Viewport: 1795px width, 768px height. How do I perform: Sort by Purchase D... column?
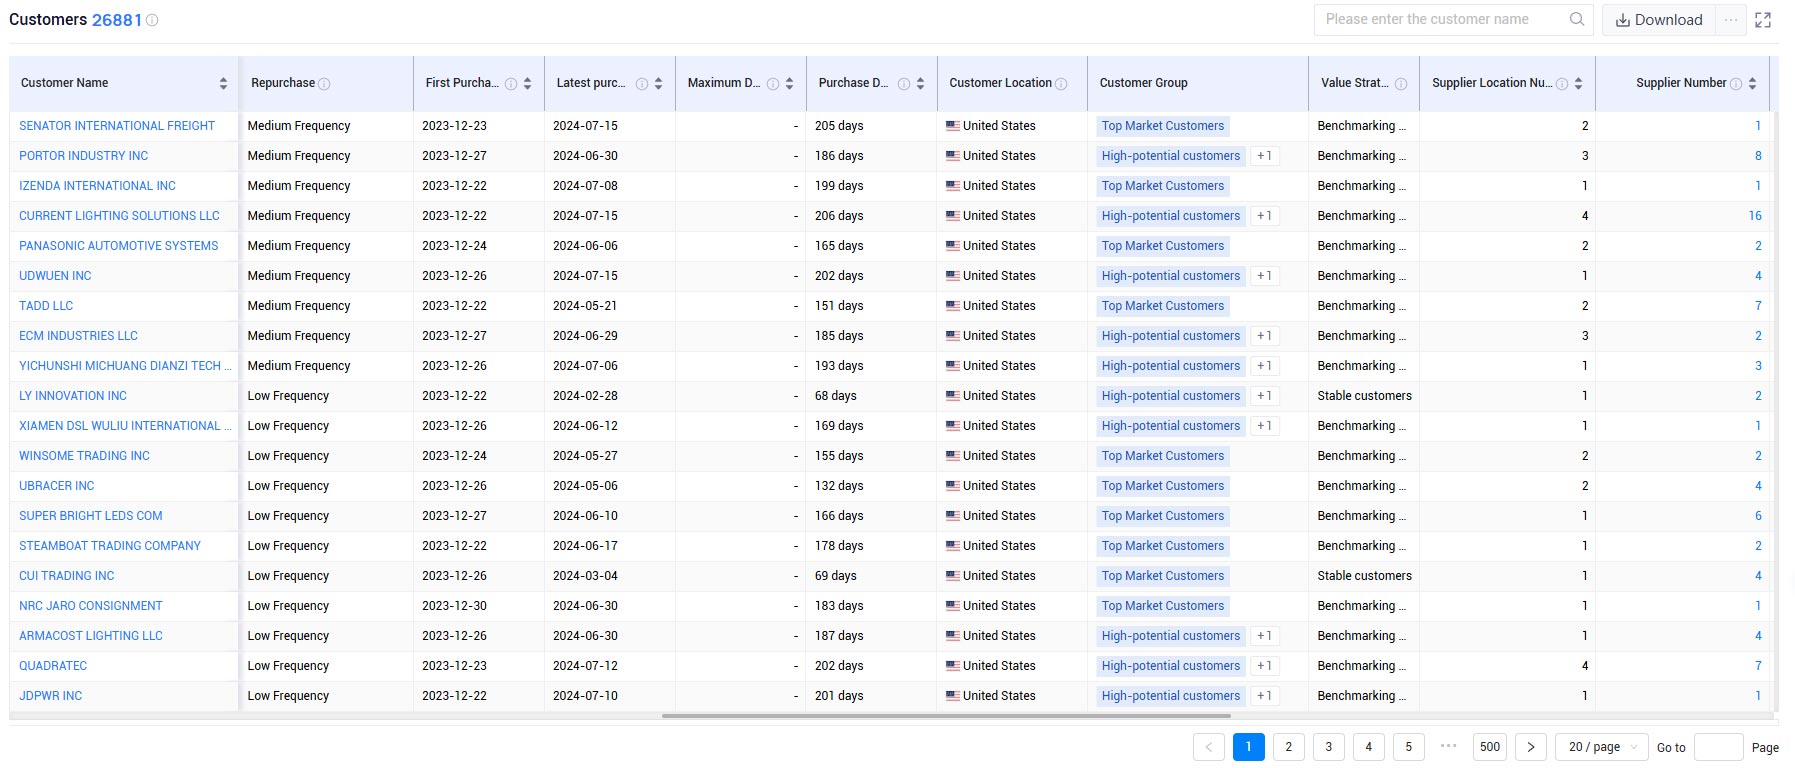(x=920, y=84)
